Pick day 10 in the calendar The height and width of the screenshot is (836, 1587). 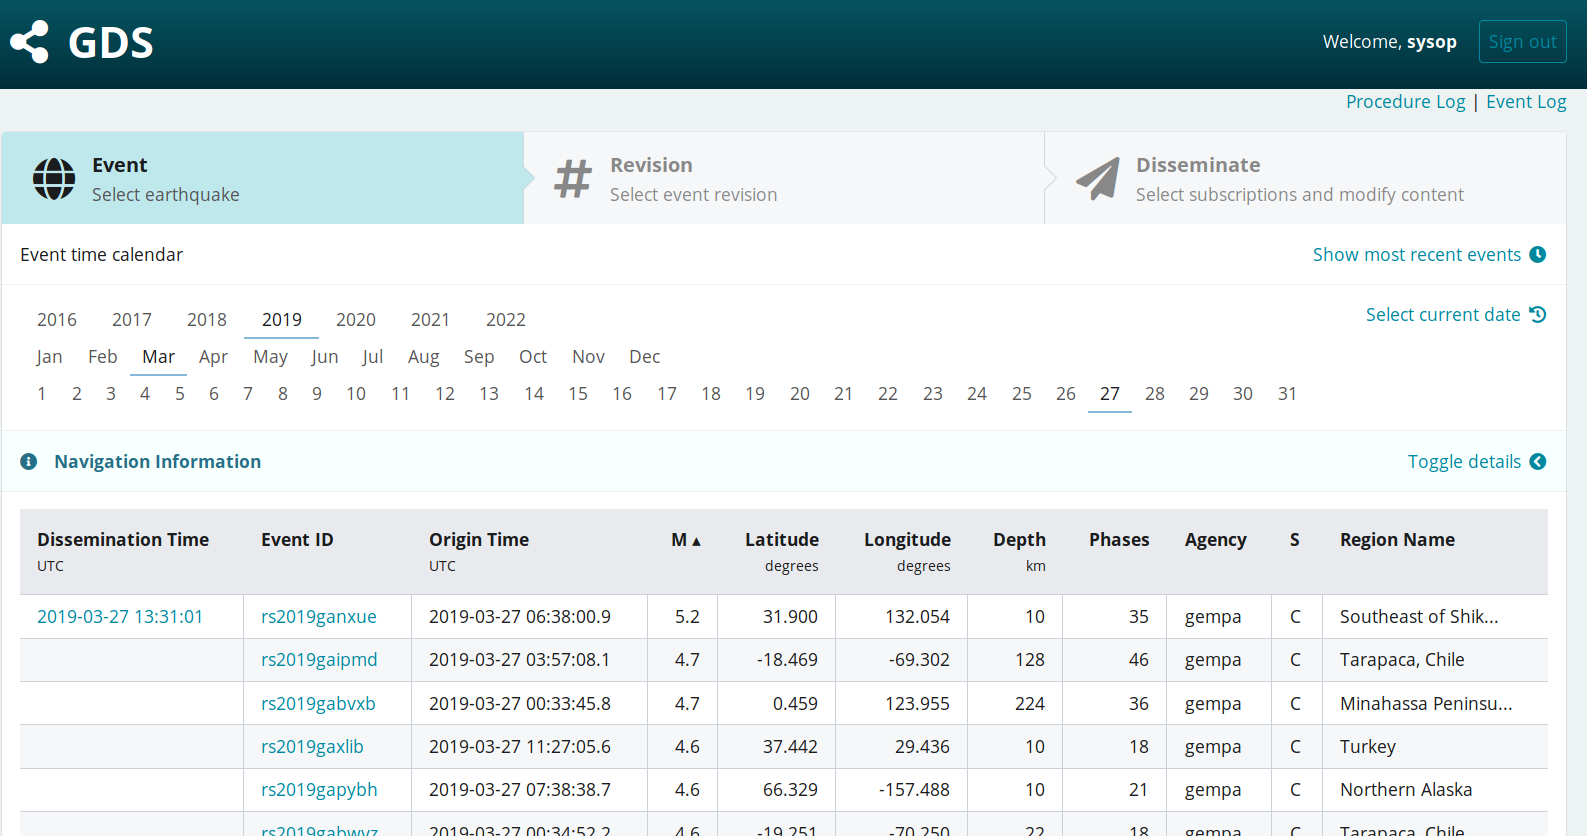coord(356,394)
